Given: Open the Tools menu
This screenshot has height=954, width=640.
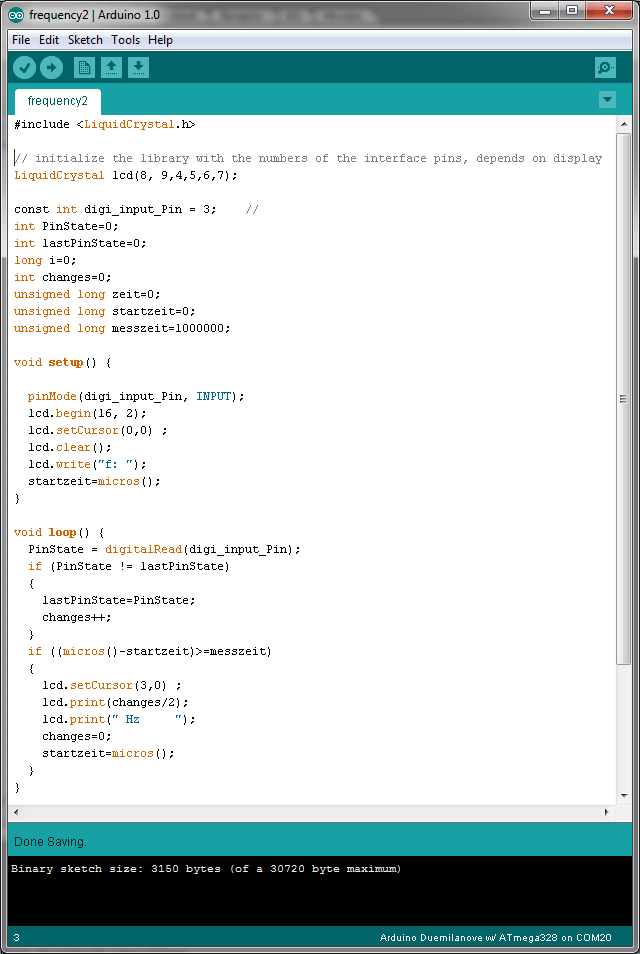Looking at the screenshot, I should coord(125,40).
